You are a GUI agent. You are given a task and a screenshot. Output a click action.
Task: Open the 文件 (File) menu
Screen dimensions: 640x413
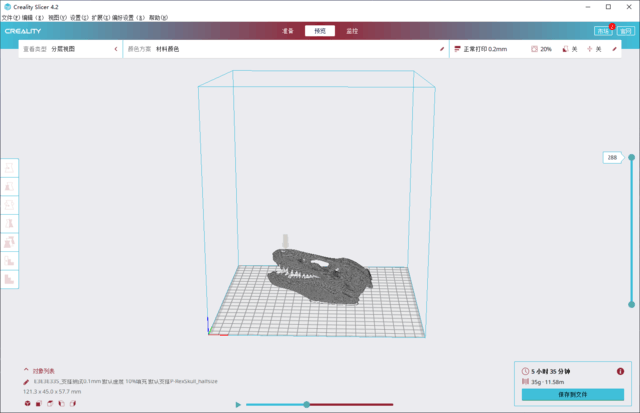pyautogui.click(x=11, y=18)
